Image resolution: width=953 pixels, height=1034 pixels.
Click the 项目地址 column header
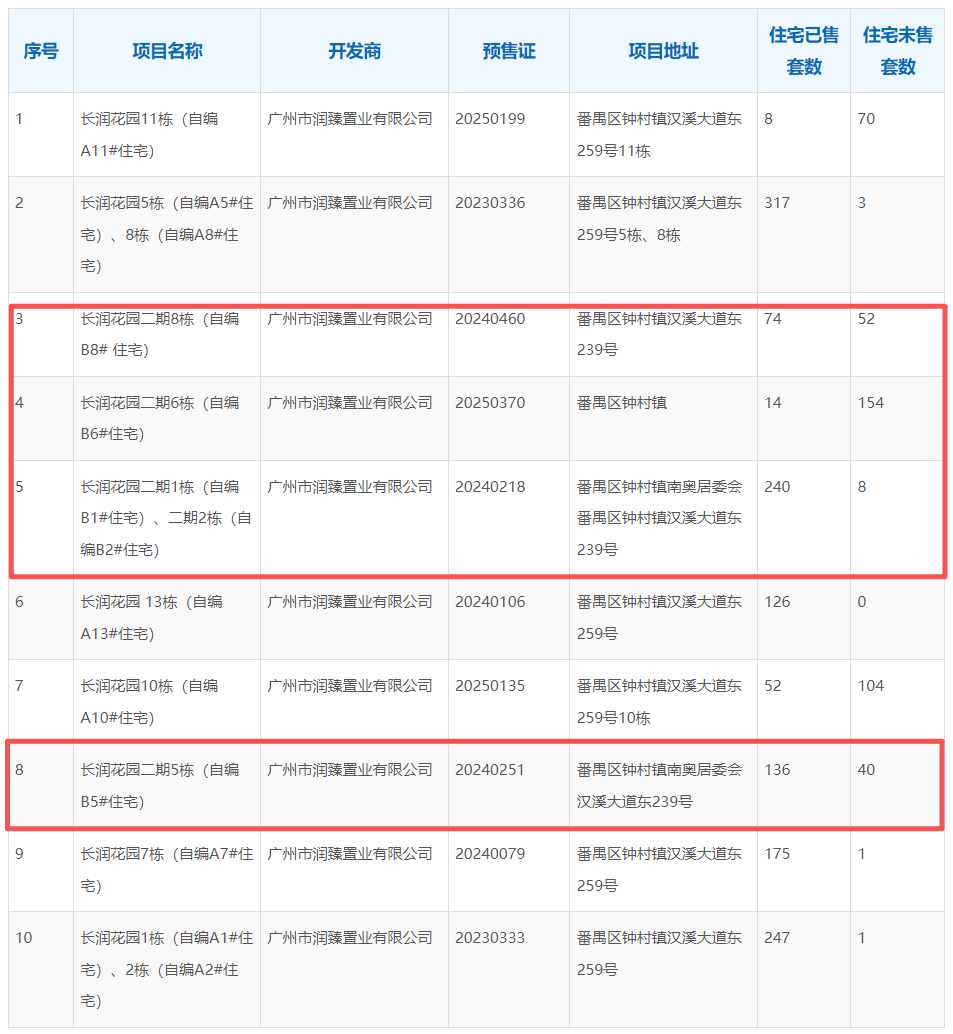click(x=663, y=51)
